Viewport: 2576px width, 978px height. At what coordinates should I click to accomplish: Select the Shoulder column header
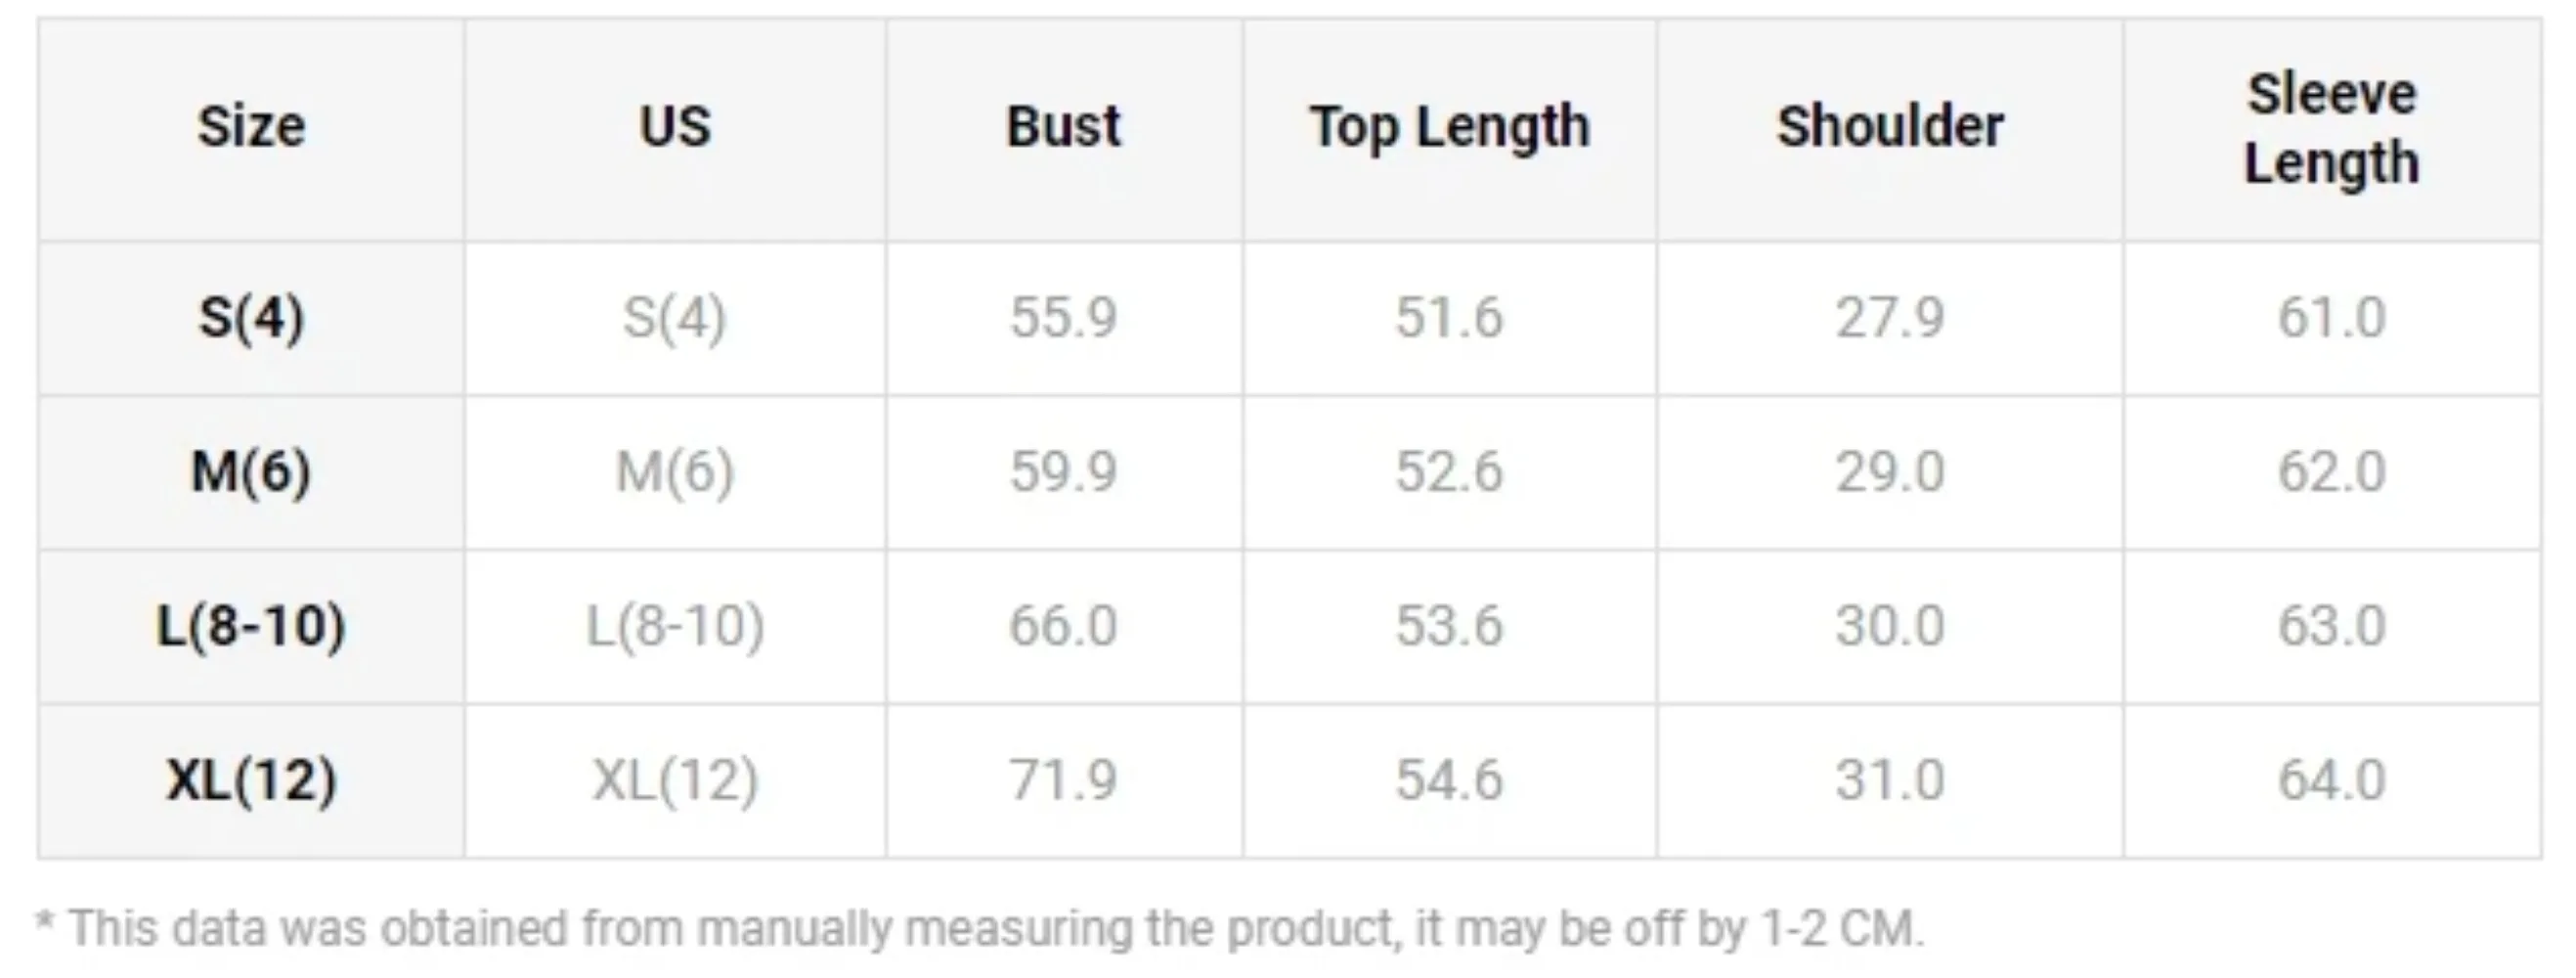click(x=1889, y=127)
